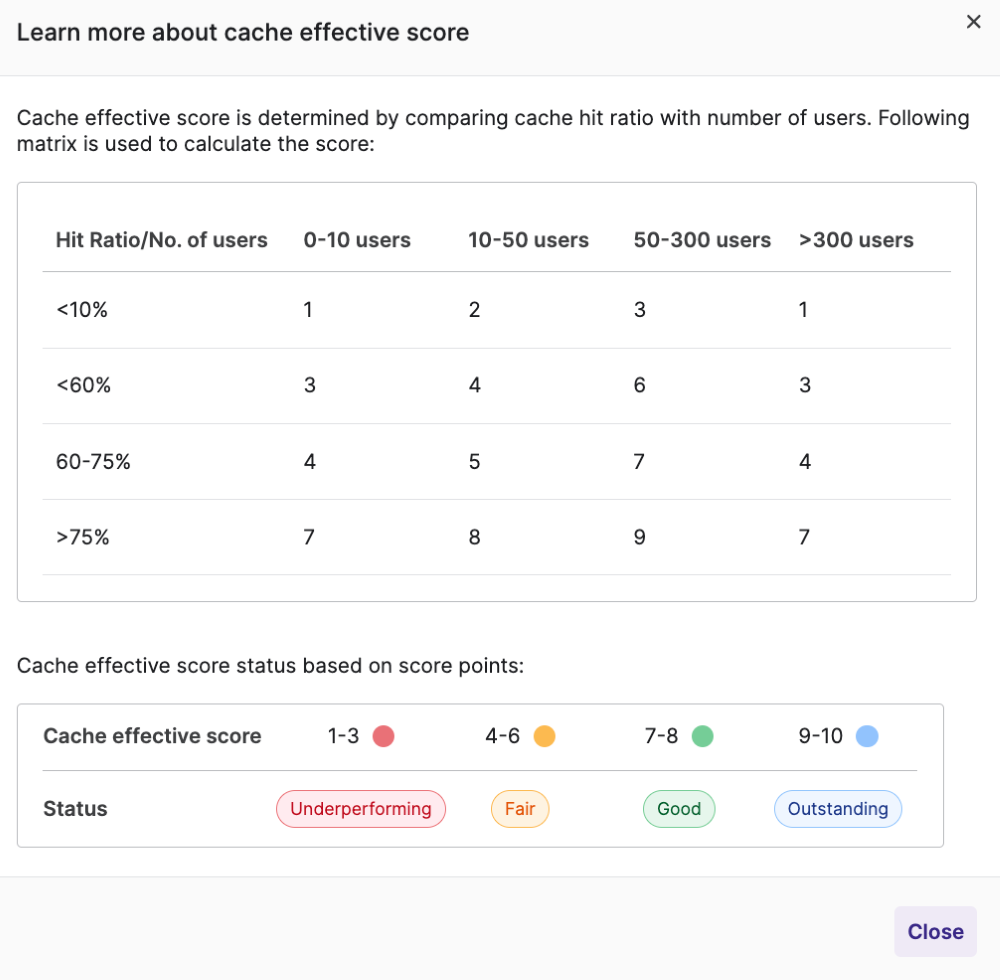Viewport: 1000px width, 980px height.
Task: Click the >300 users column header
Action: 856,240
